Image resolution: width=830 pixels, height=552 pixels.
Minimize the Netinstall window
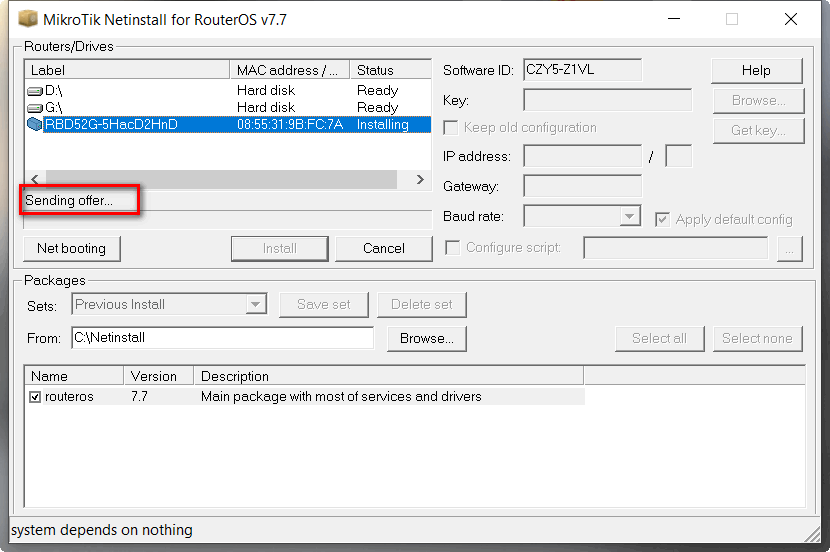click(x=674, y=19)
